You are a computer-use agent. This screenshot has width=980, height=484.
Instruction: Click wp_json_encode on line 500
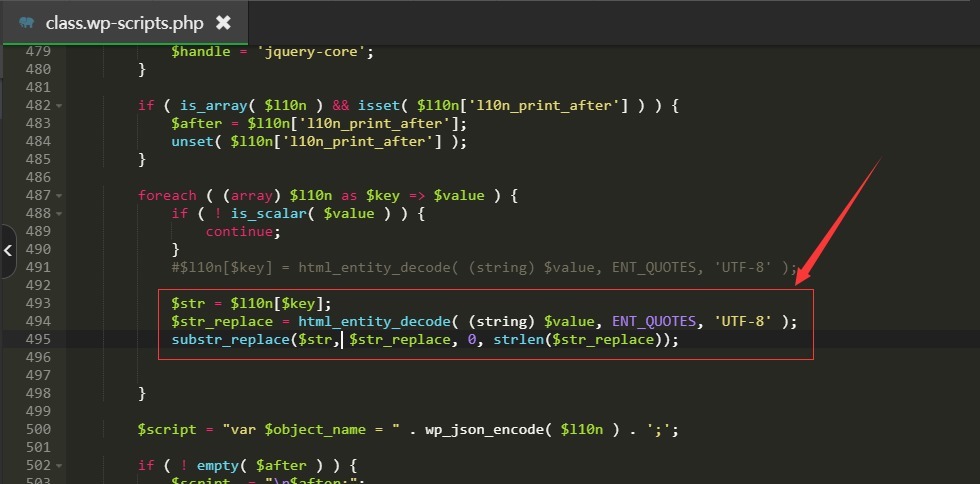[484, 430]
